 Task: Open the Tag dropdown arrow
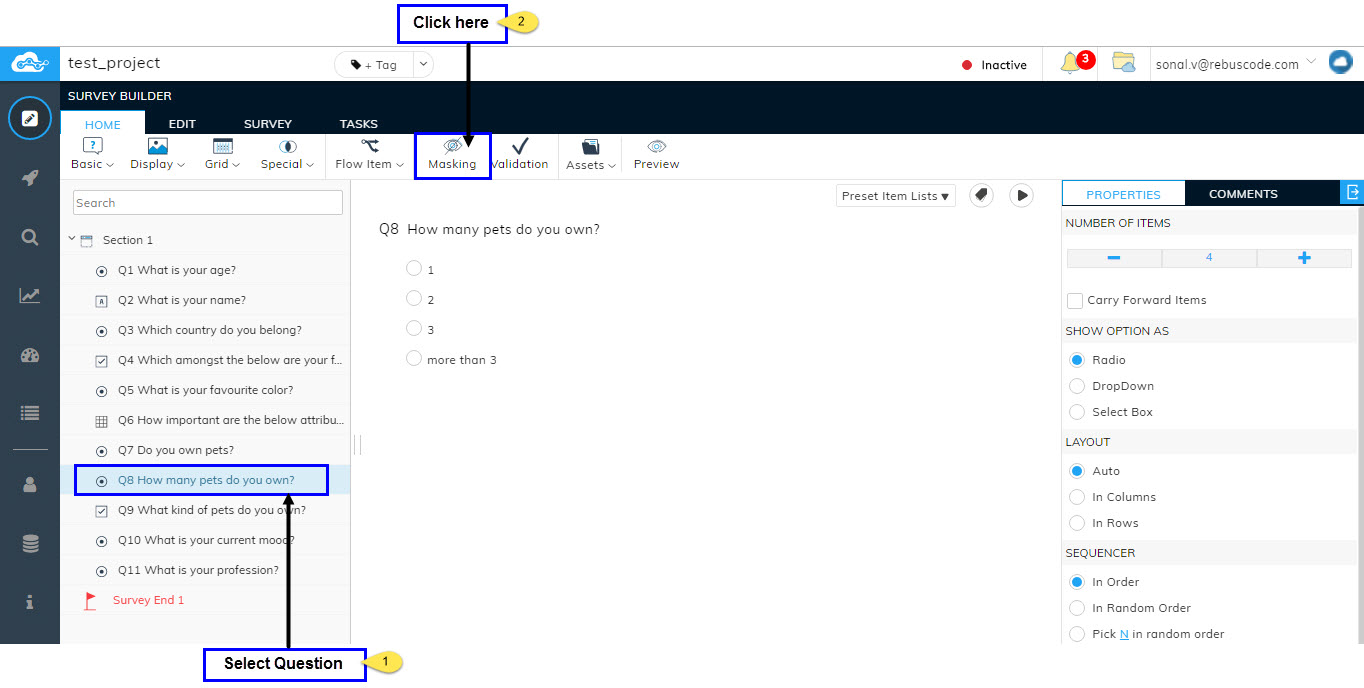pos(423,64)
